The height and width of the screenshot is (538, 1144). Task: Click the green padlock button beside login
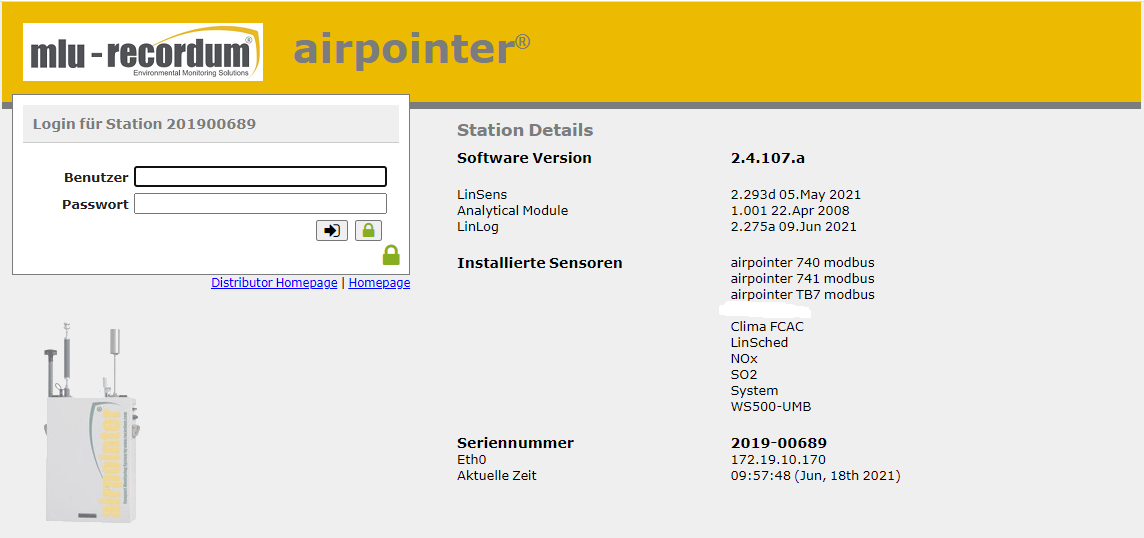pyautogui.click(x=368, y=231)
